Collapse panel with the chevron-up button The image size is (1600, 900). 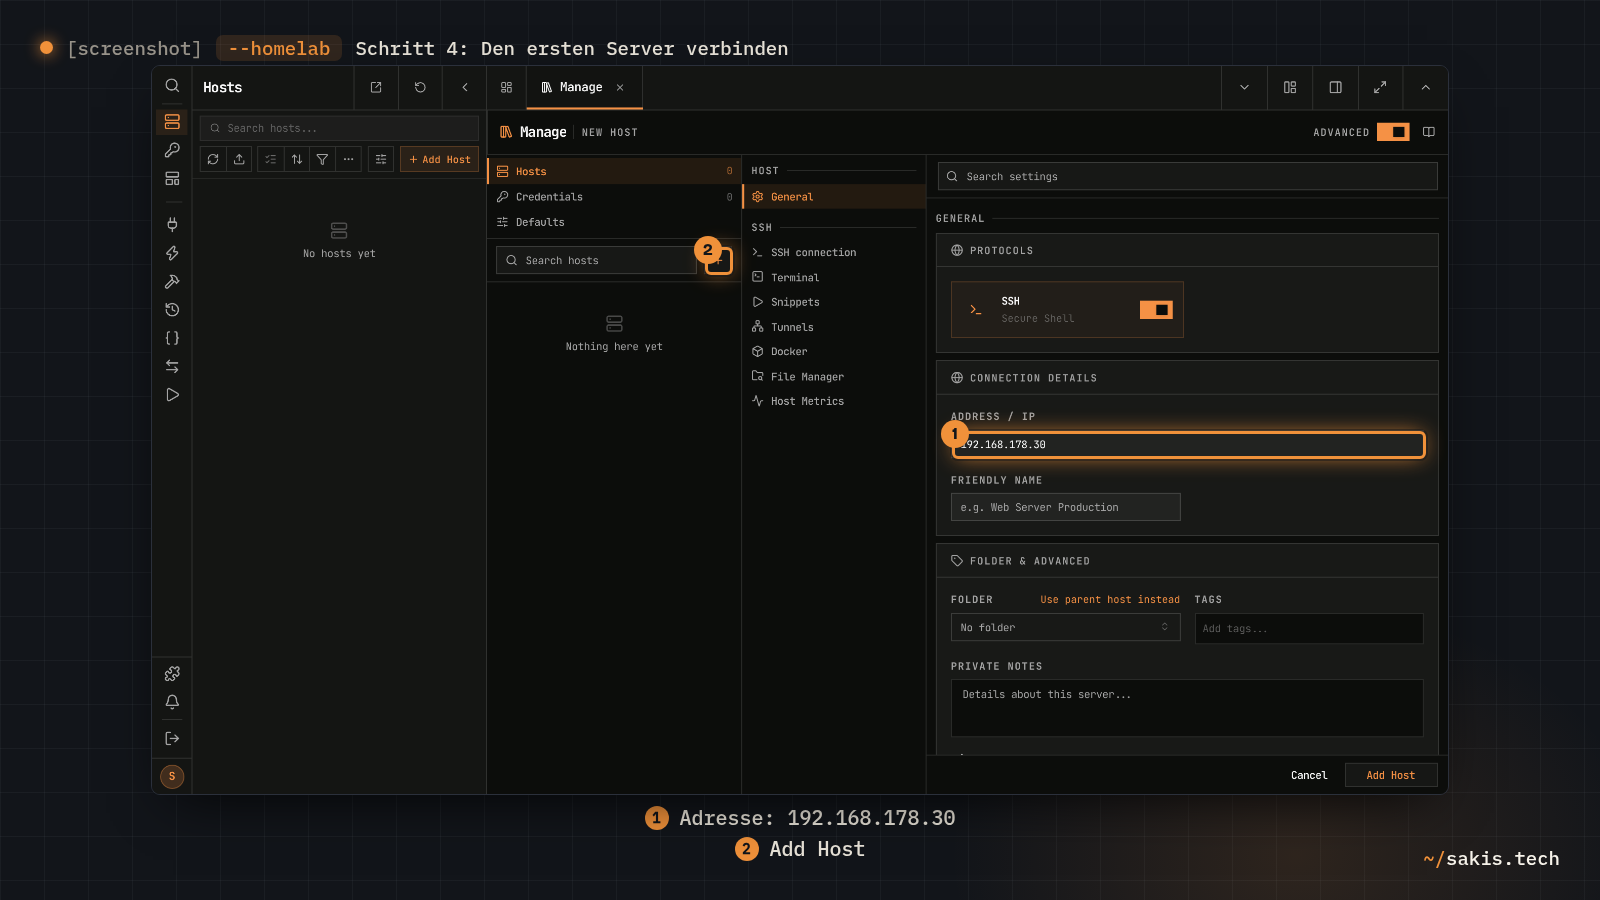(x=1426, y=87)
